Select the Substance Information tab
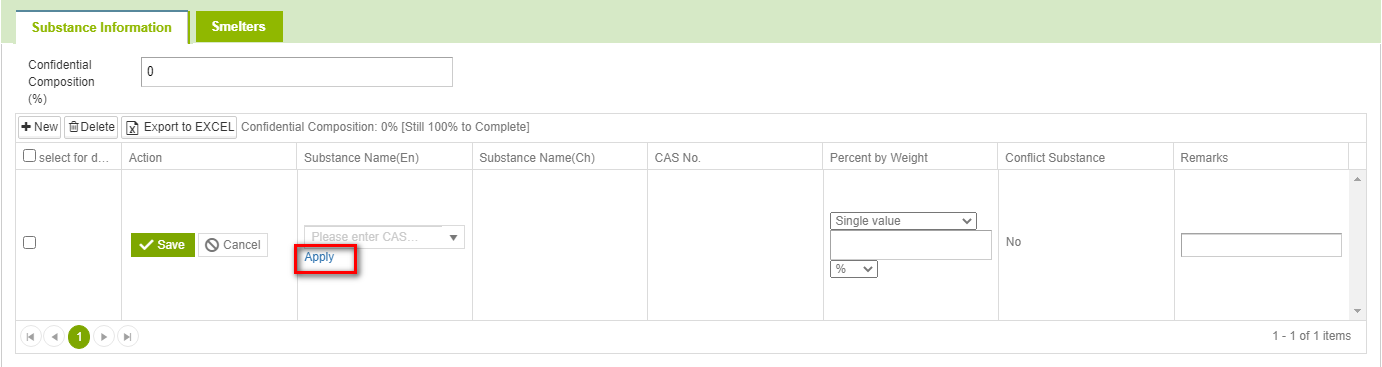This screenshot has width=1382, height=367. coord(102,27)
